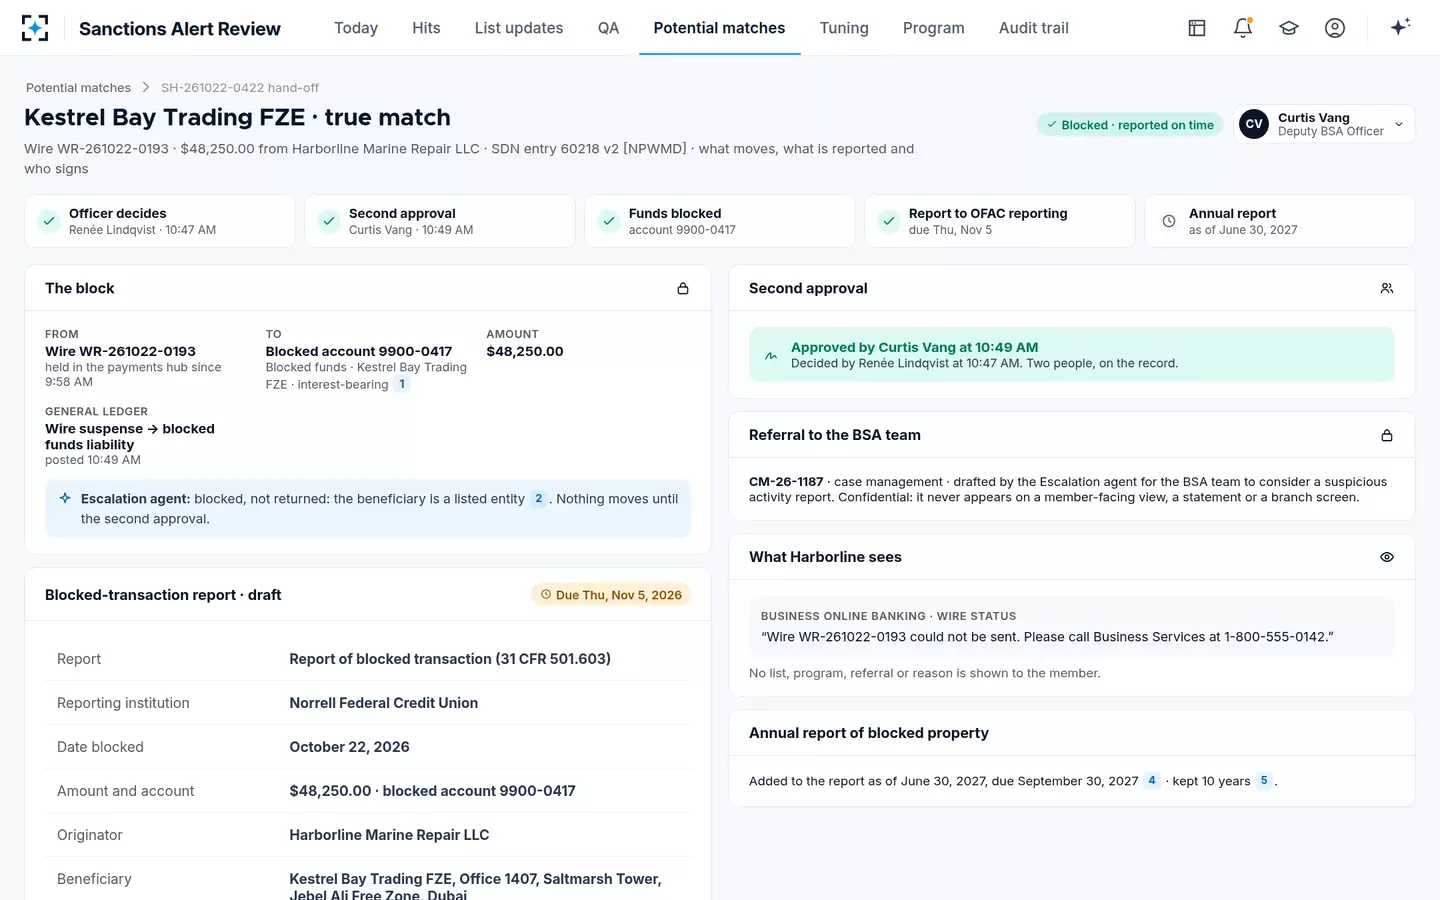
Task: Click the clock icon on Annual report step
Action: coord(1169,221)
